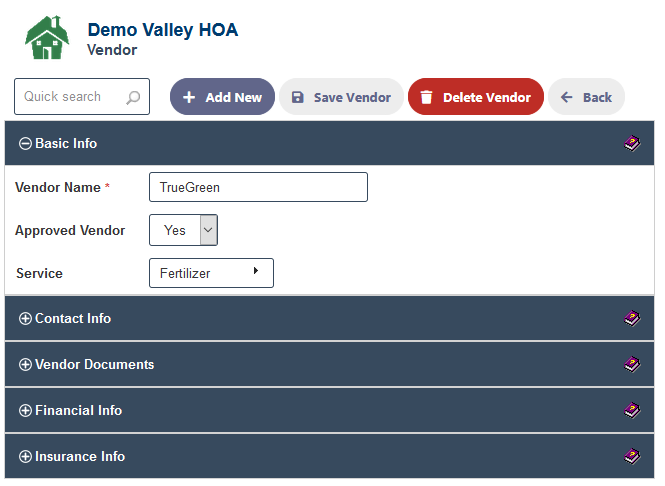The height and width of the screenshot is (486, 665).
Task: Open the Vendor Documents help book icon
Action: [x=632, y=364]
